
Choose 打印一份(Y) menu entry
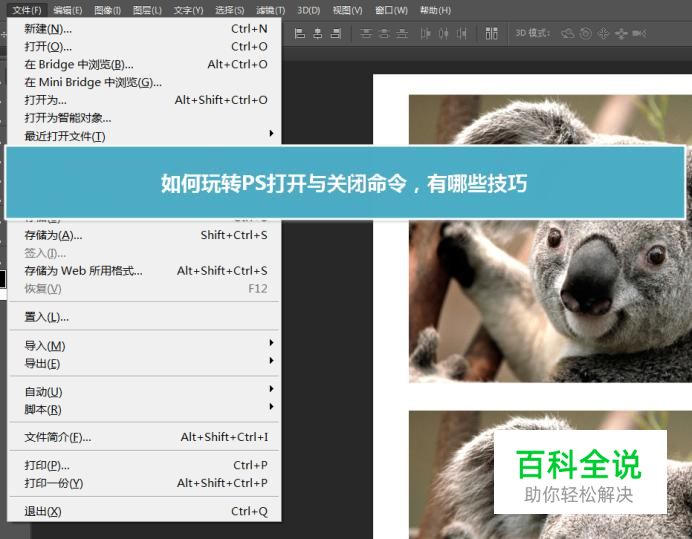(144, 483)
